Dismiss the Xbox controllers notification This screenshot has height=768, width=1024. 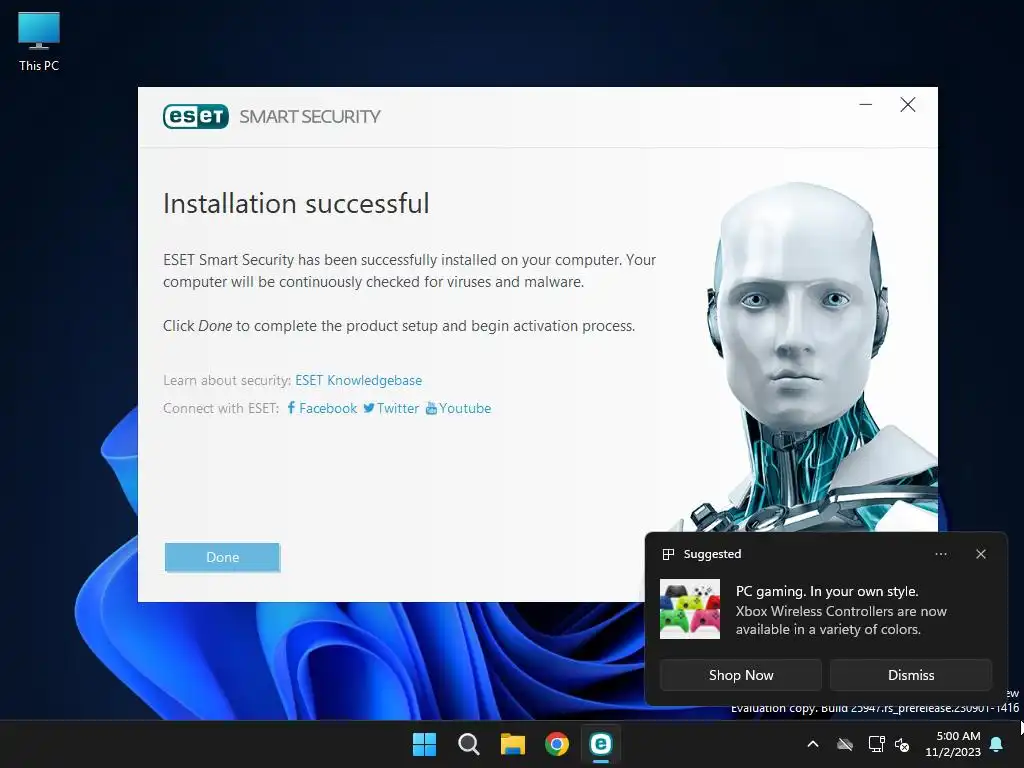(x=910, y=675)
